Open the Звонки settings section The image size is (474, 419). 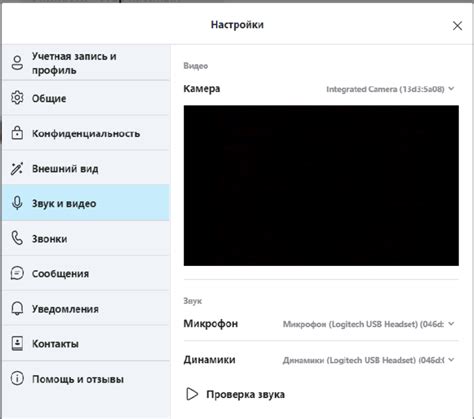point(86,239)
